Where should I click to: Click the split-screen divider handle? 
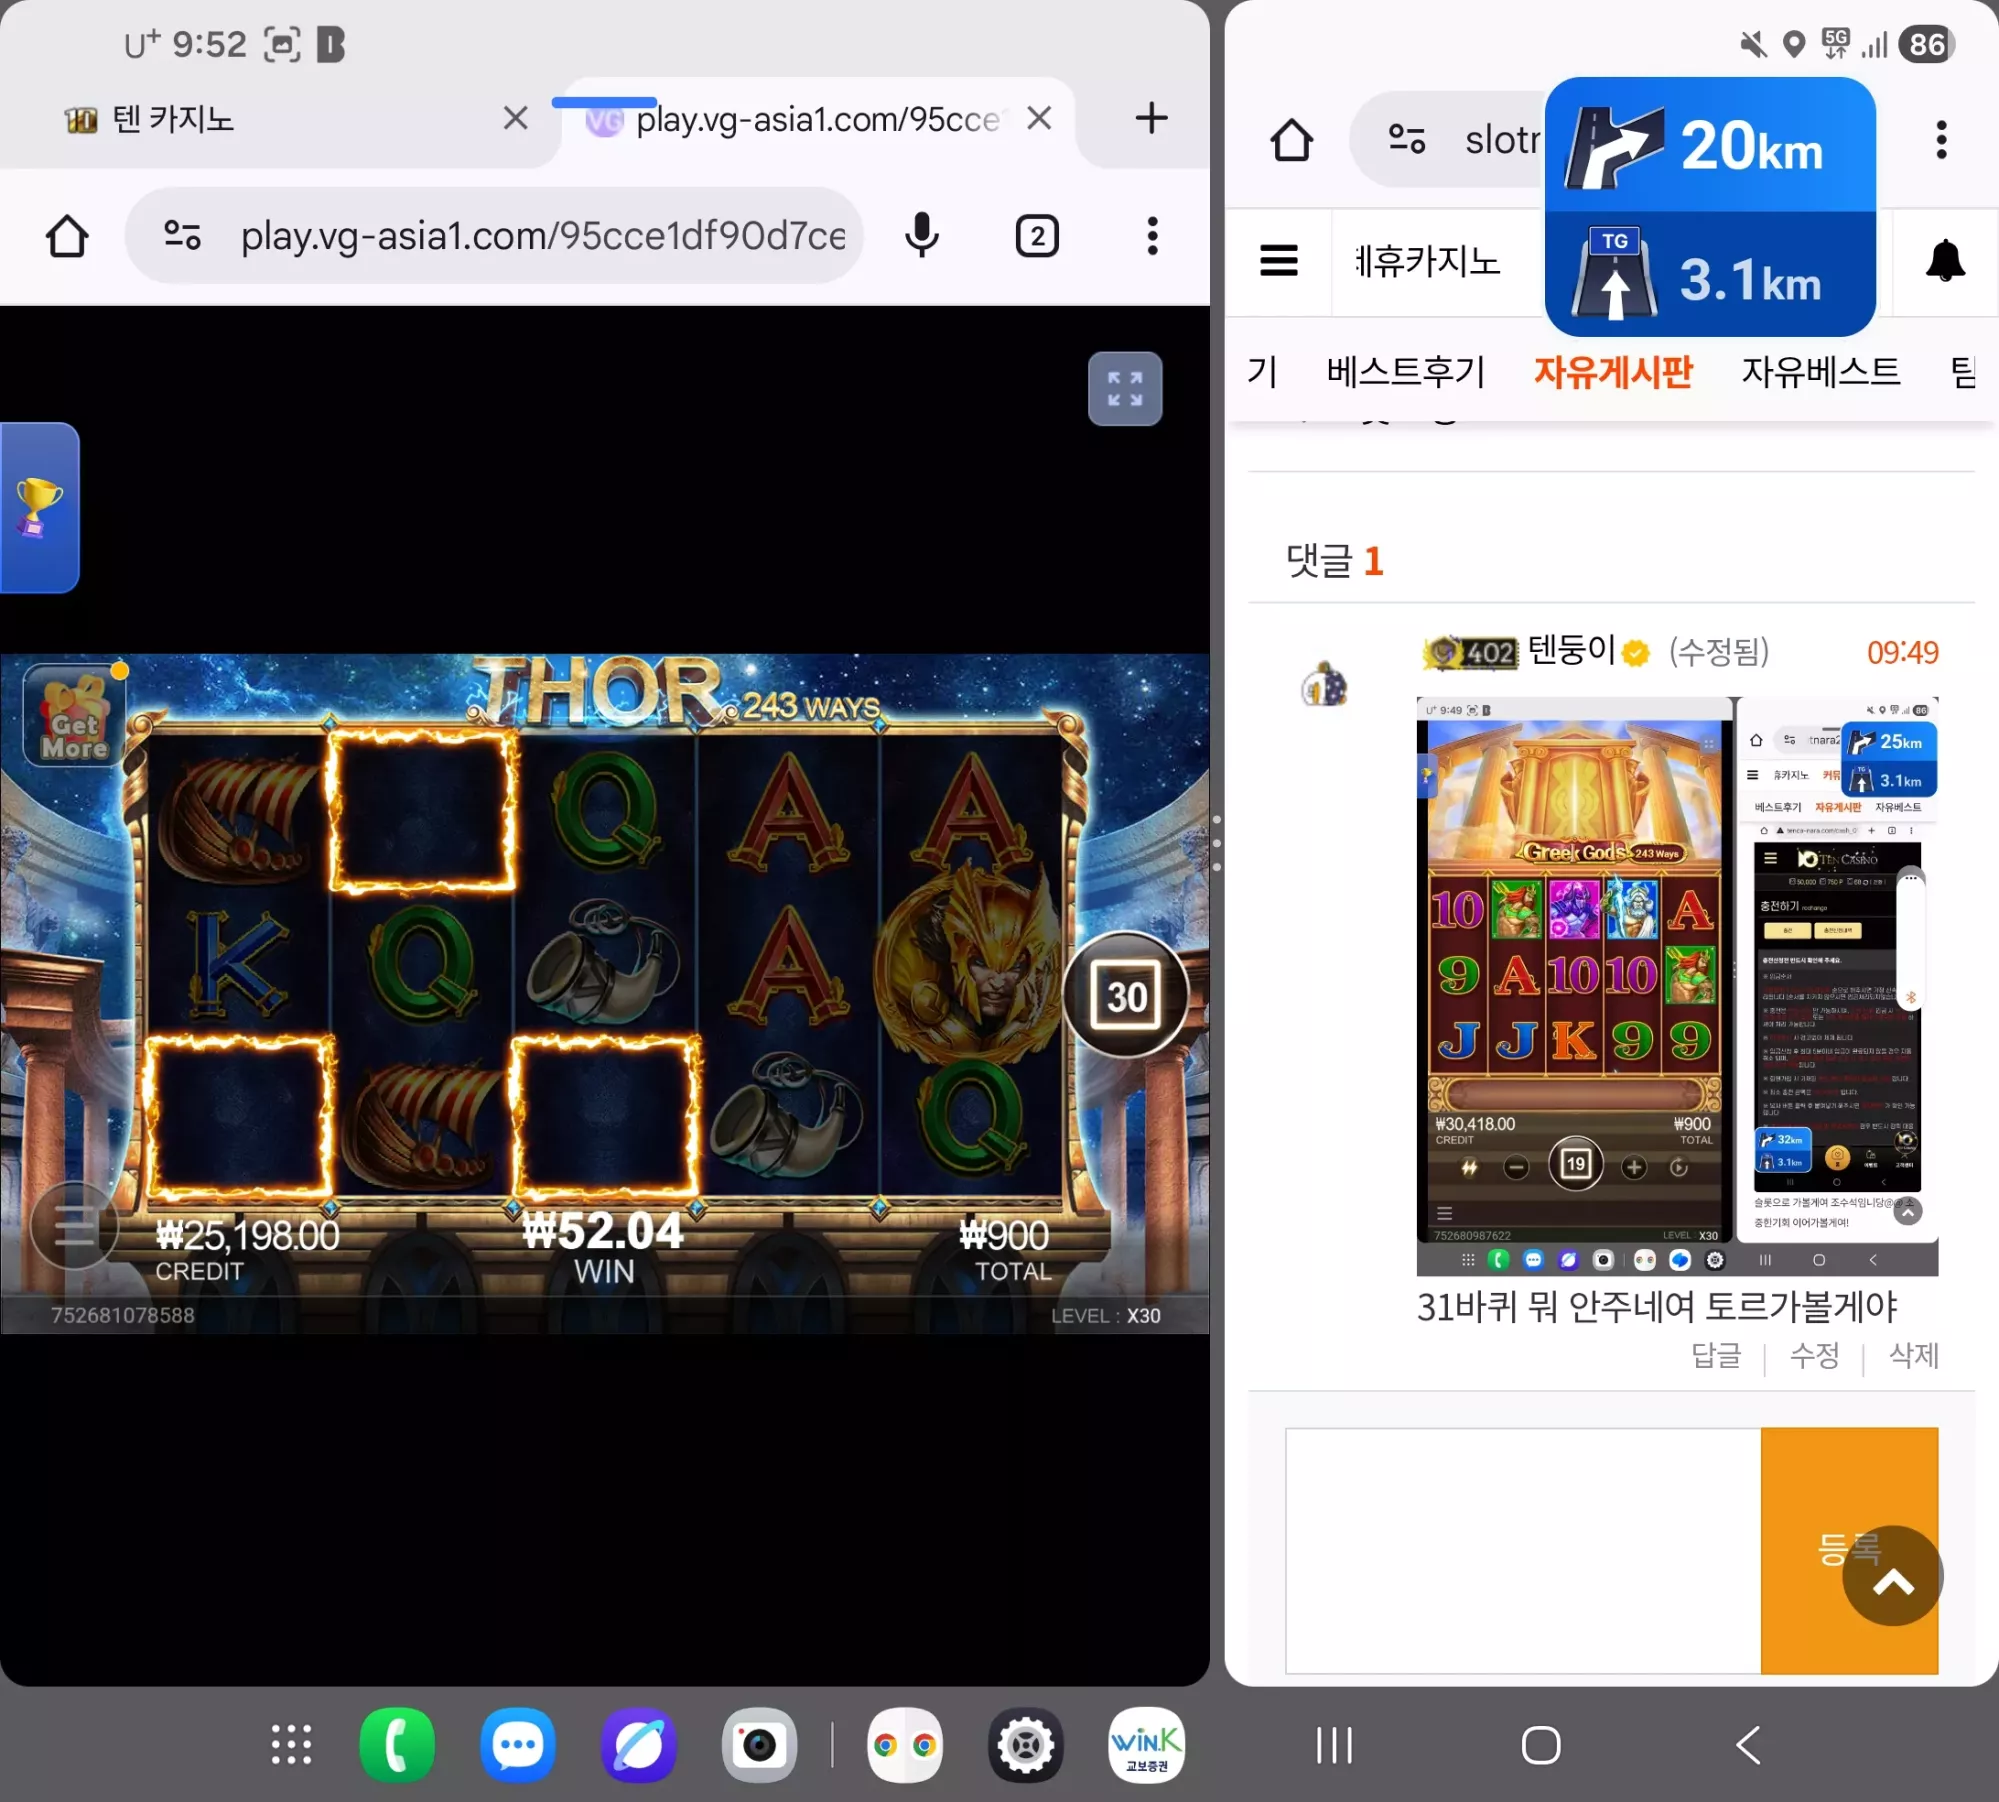point(1217,843)
